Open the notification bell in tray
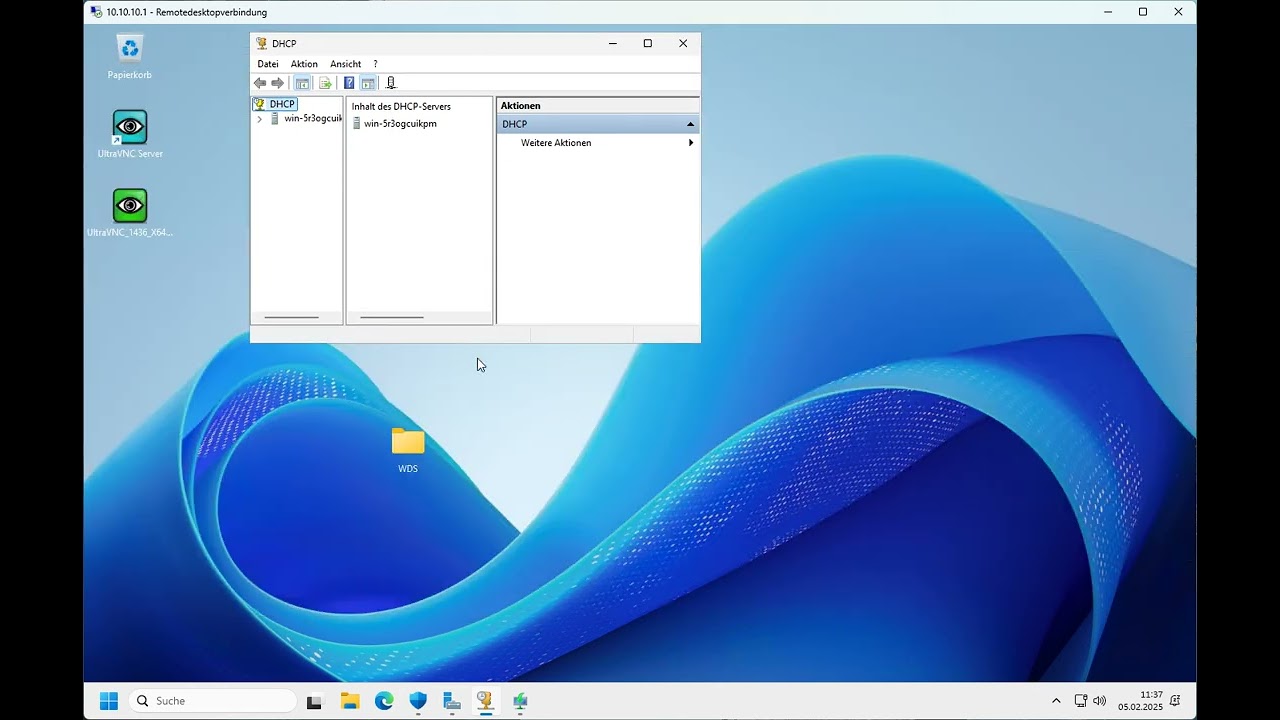 point(1175,701)
